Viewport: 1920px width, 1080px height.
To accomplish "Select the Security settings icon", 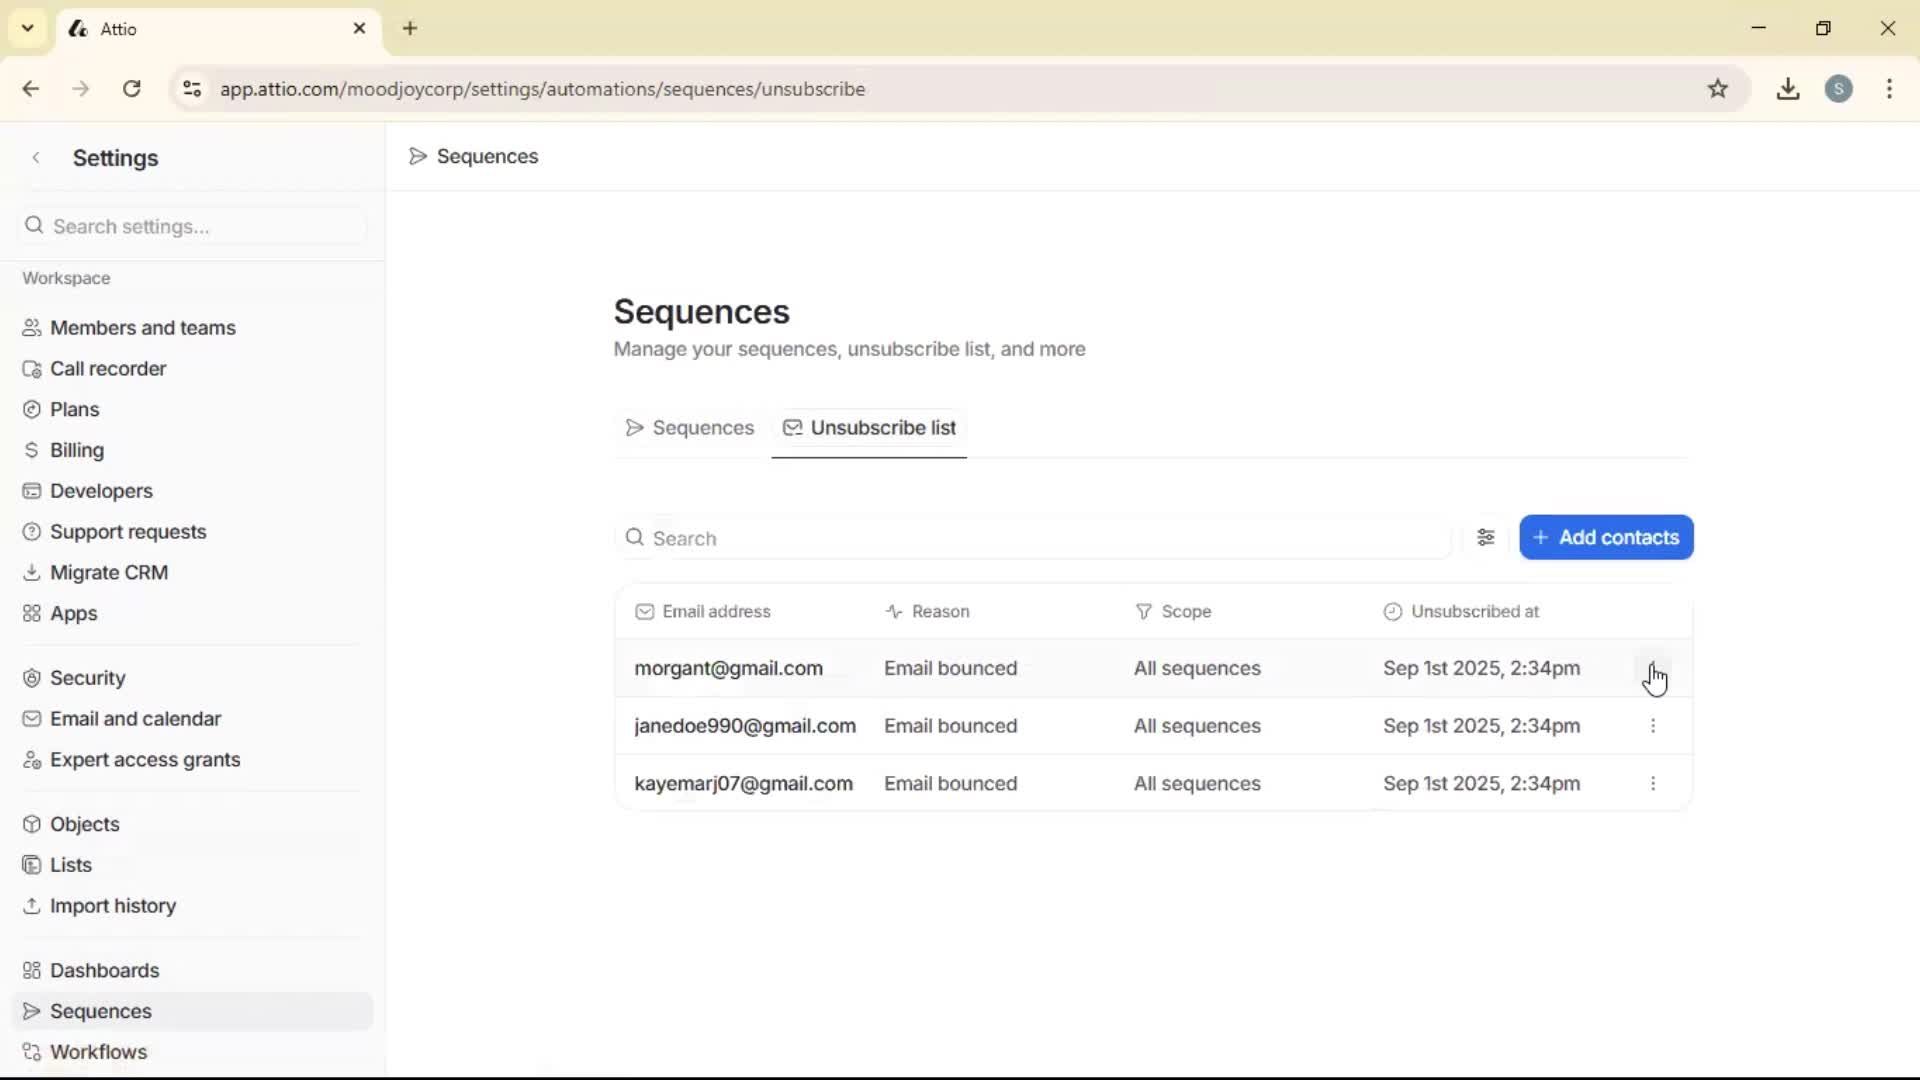I will point(31,677).
